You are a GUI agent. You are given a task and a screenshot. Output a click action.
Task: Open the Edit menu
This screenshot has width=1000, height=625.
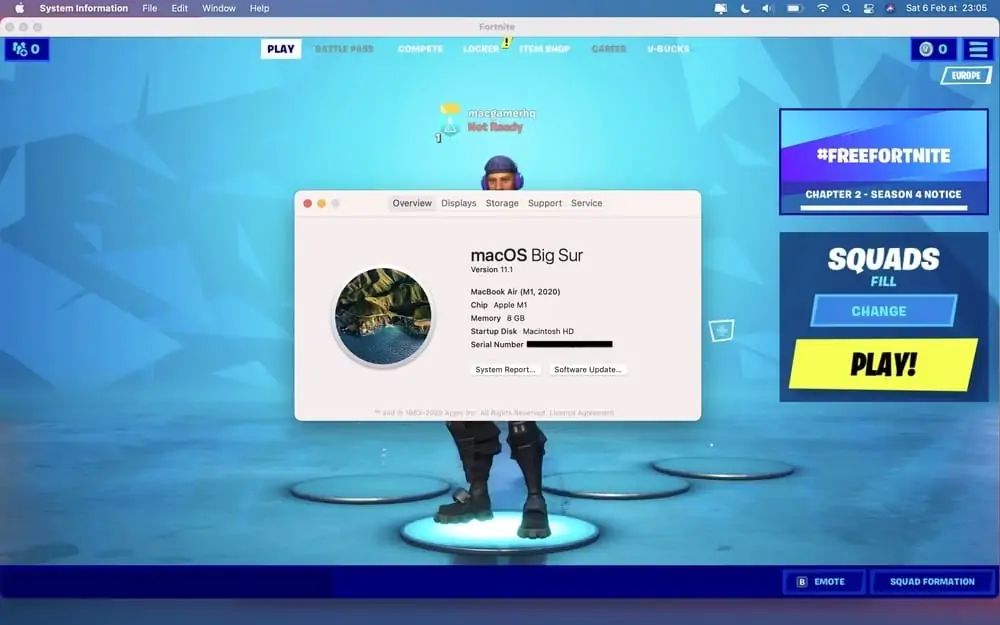click(180, 8)
